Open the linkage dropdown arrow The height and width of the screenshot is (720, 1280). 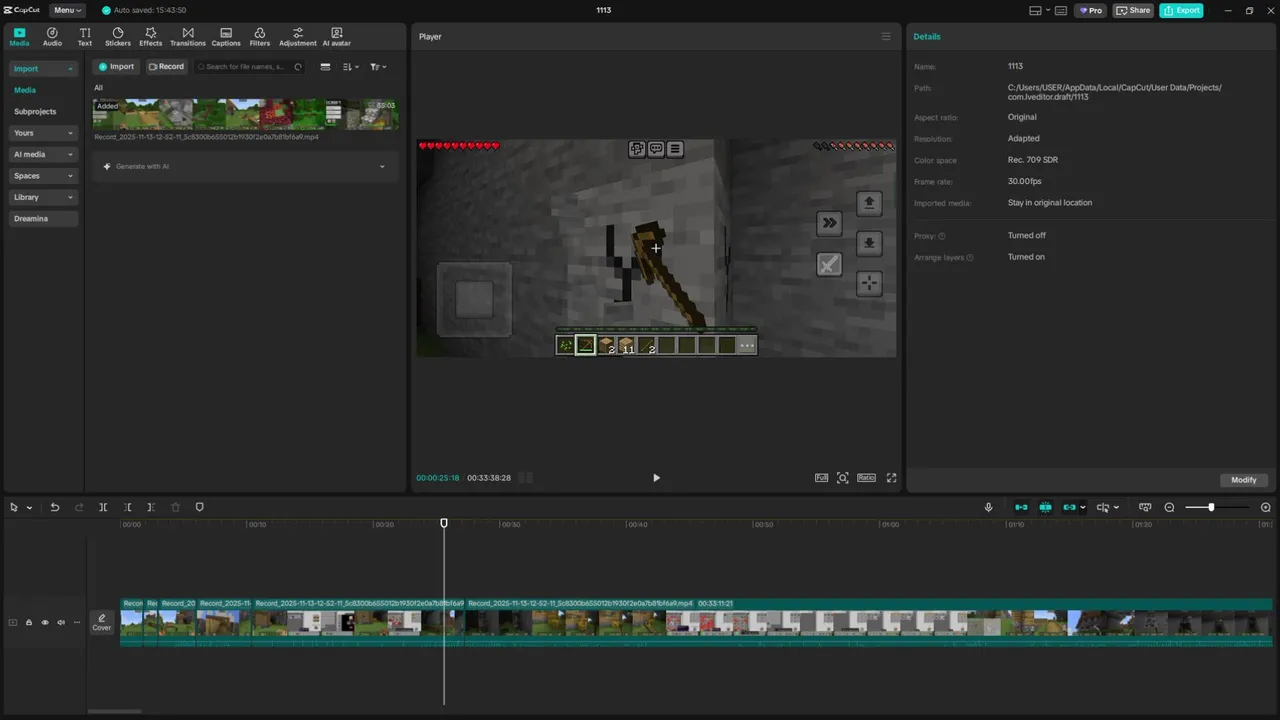coord(1082,508)
